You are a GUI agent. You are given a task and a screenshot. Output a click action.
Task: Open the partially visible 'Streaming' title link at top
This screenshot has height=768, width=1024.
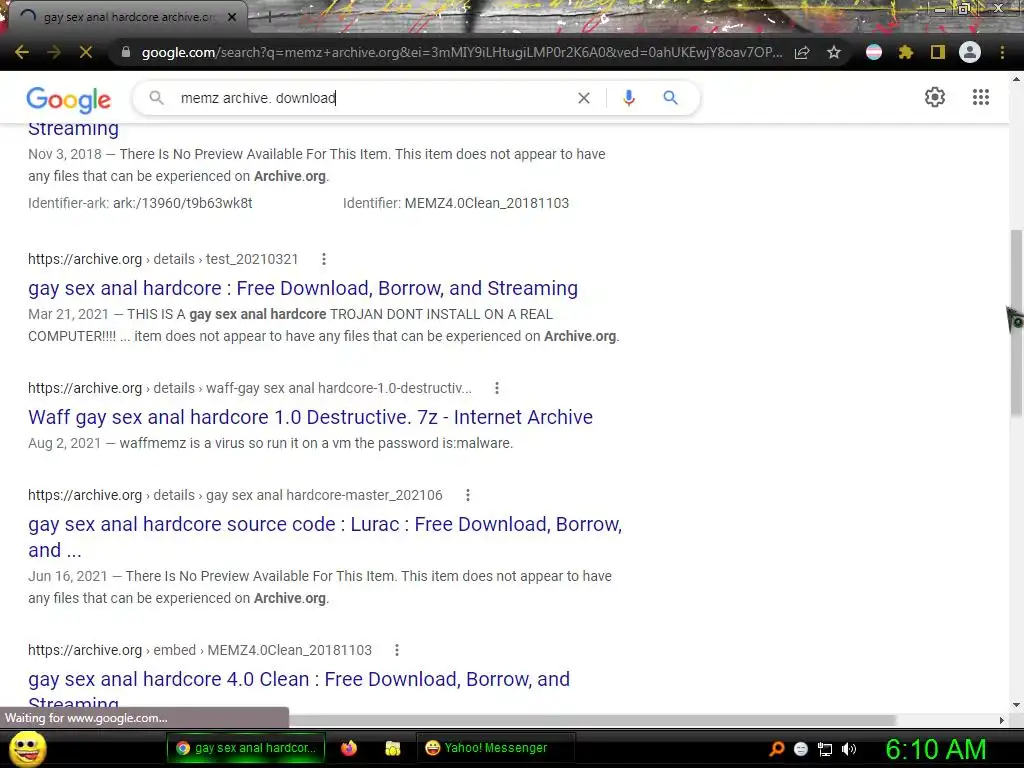coord(73,129)
